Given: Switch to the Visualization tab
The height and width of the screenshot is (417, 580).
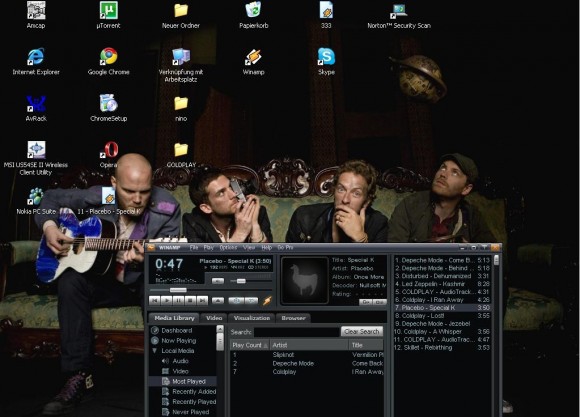Looking at the screenshot, I should 252,318.
